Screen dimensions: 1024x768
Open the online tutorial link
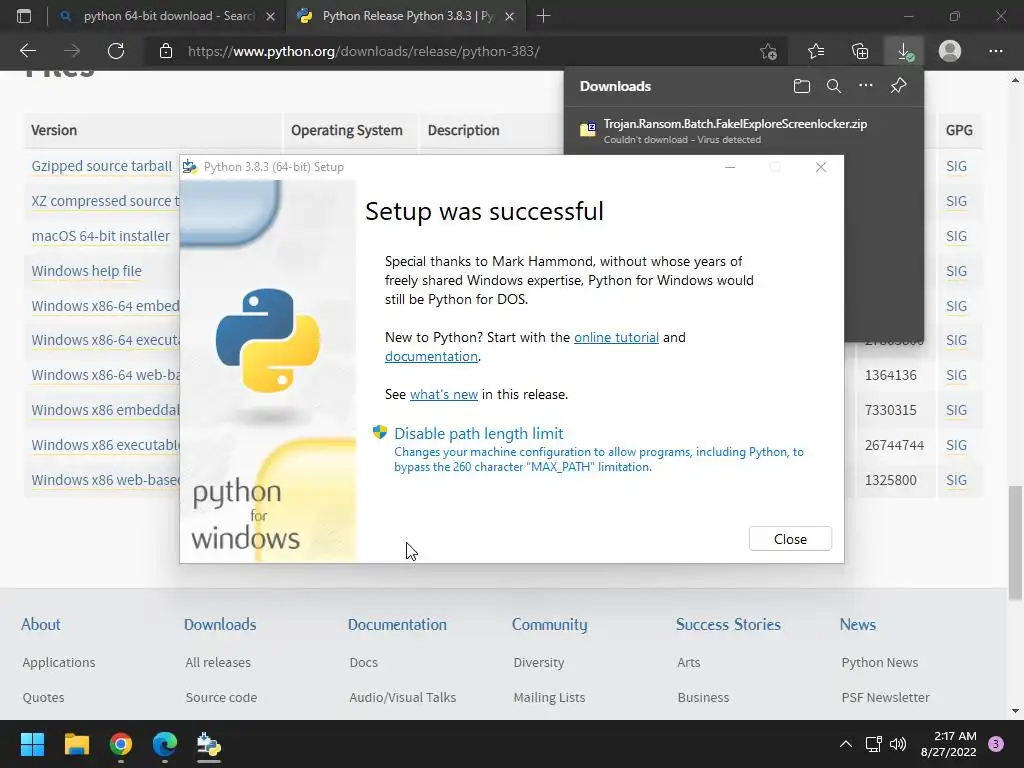pyautogui.click(x=616, y=337)
